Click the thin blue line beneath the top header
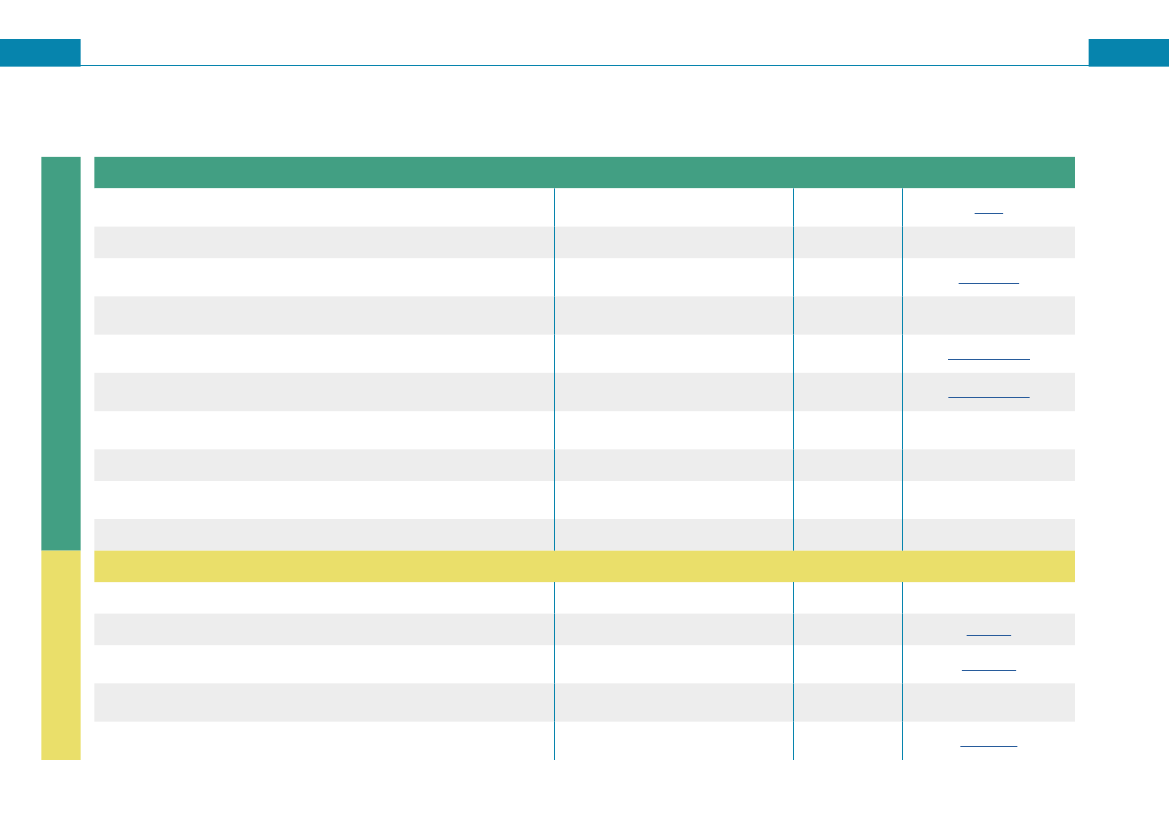The width and height of the screenshot is (1169, 827). point(584,66)
